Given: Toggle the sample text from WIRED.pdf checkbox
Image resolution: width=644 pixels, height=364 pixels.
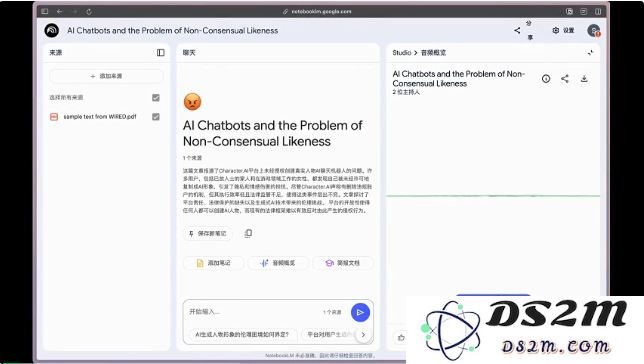Looking at the screenshot, I should point(156,117).
